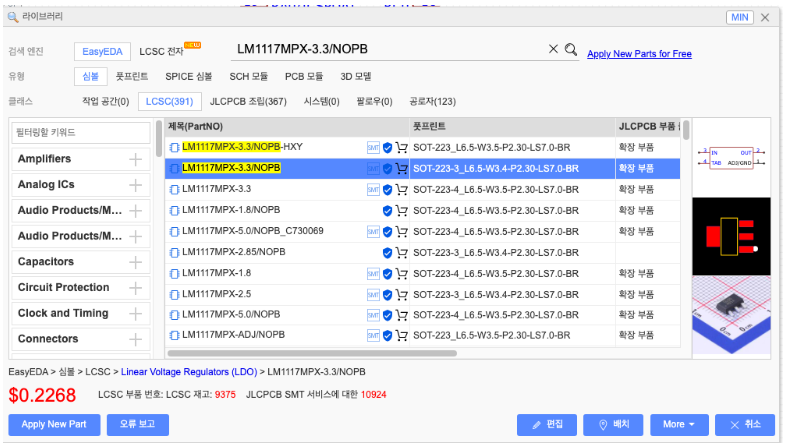792x447 pixels.
Task: Switch to PCB 모듈 type
Action: point(304,76)
